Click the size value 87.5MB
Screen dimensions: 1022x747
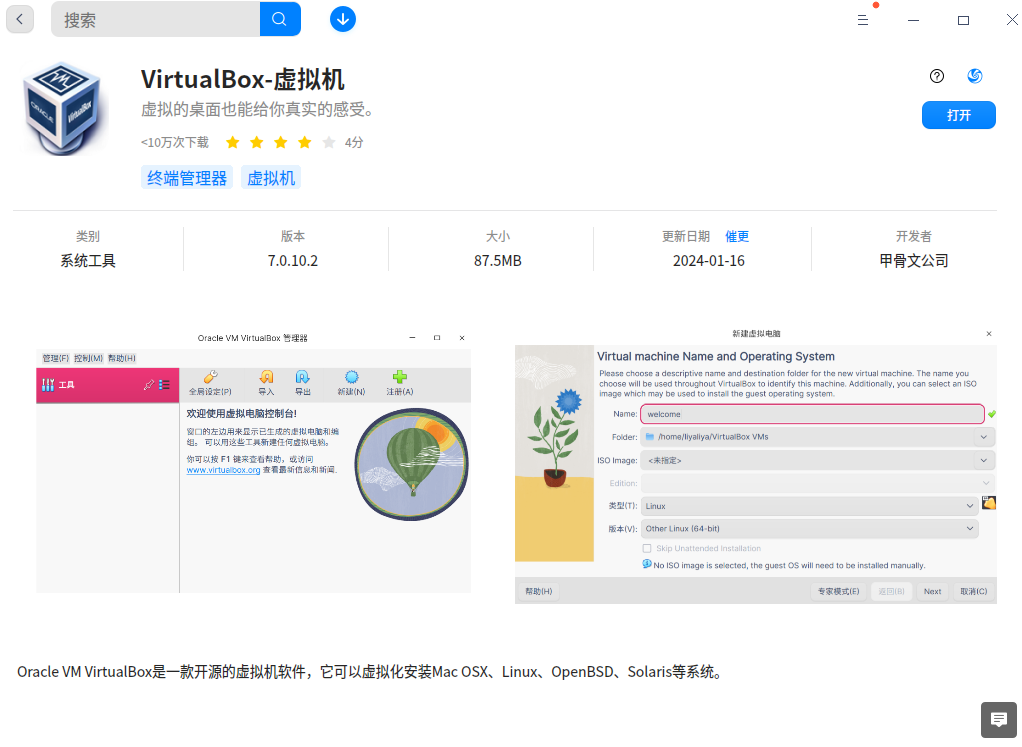(497, 261)
